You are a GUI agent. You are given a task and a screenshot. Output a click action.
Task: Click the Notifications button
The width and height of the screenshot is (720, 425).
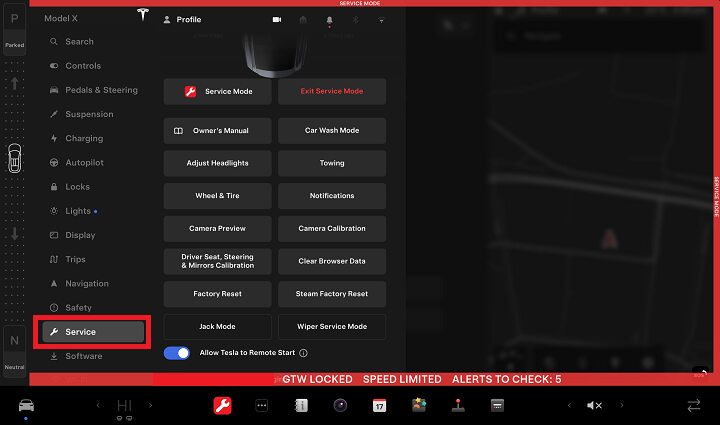click(x=332, y=196)
